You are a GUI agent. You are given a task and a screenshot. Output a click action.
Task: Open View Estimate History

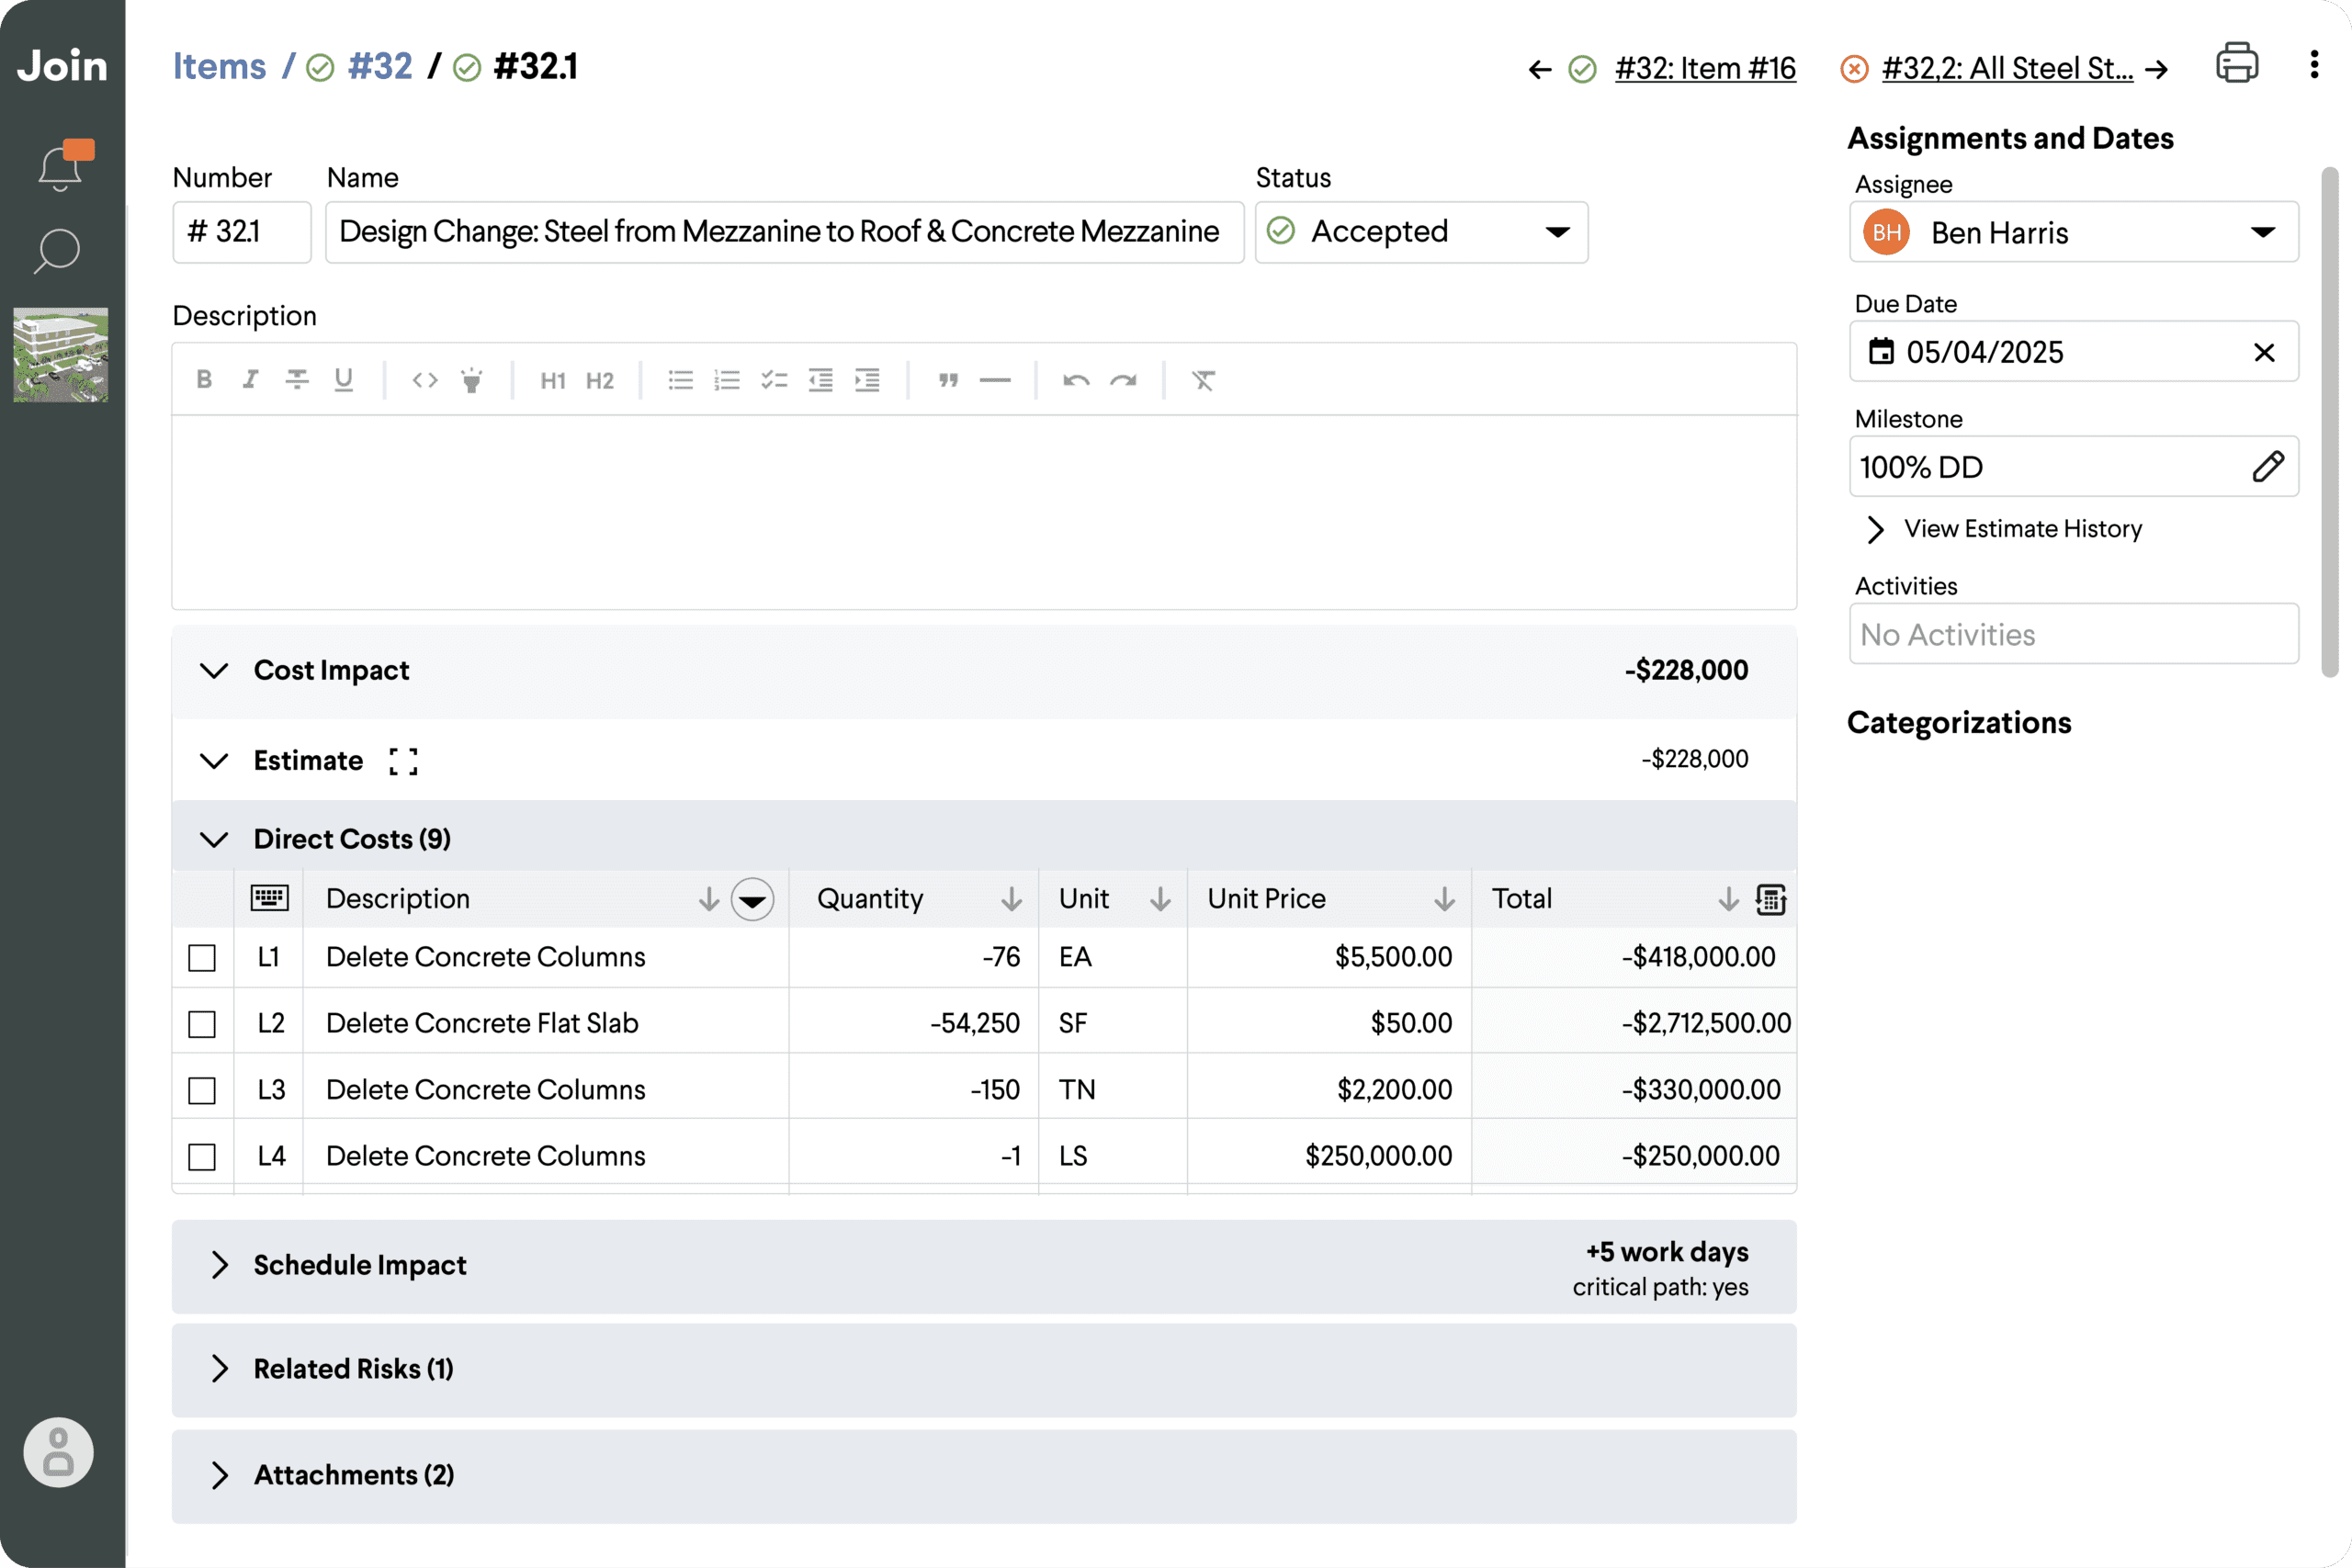[2023, 529]
